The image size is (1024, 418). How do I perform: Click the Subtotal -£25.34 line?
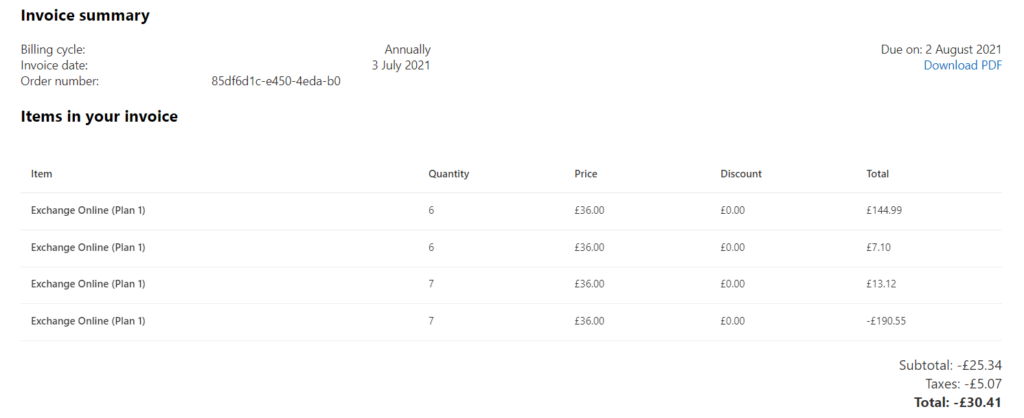(950, 366)
